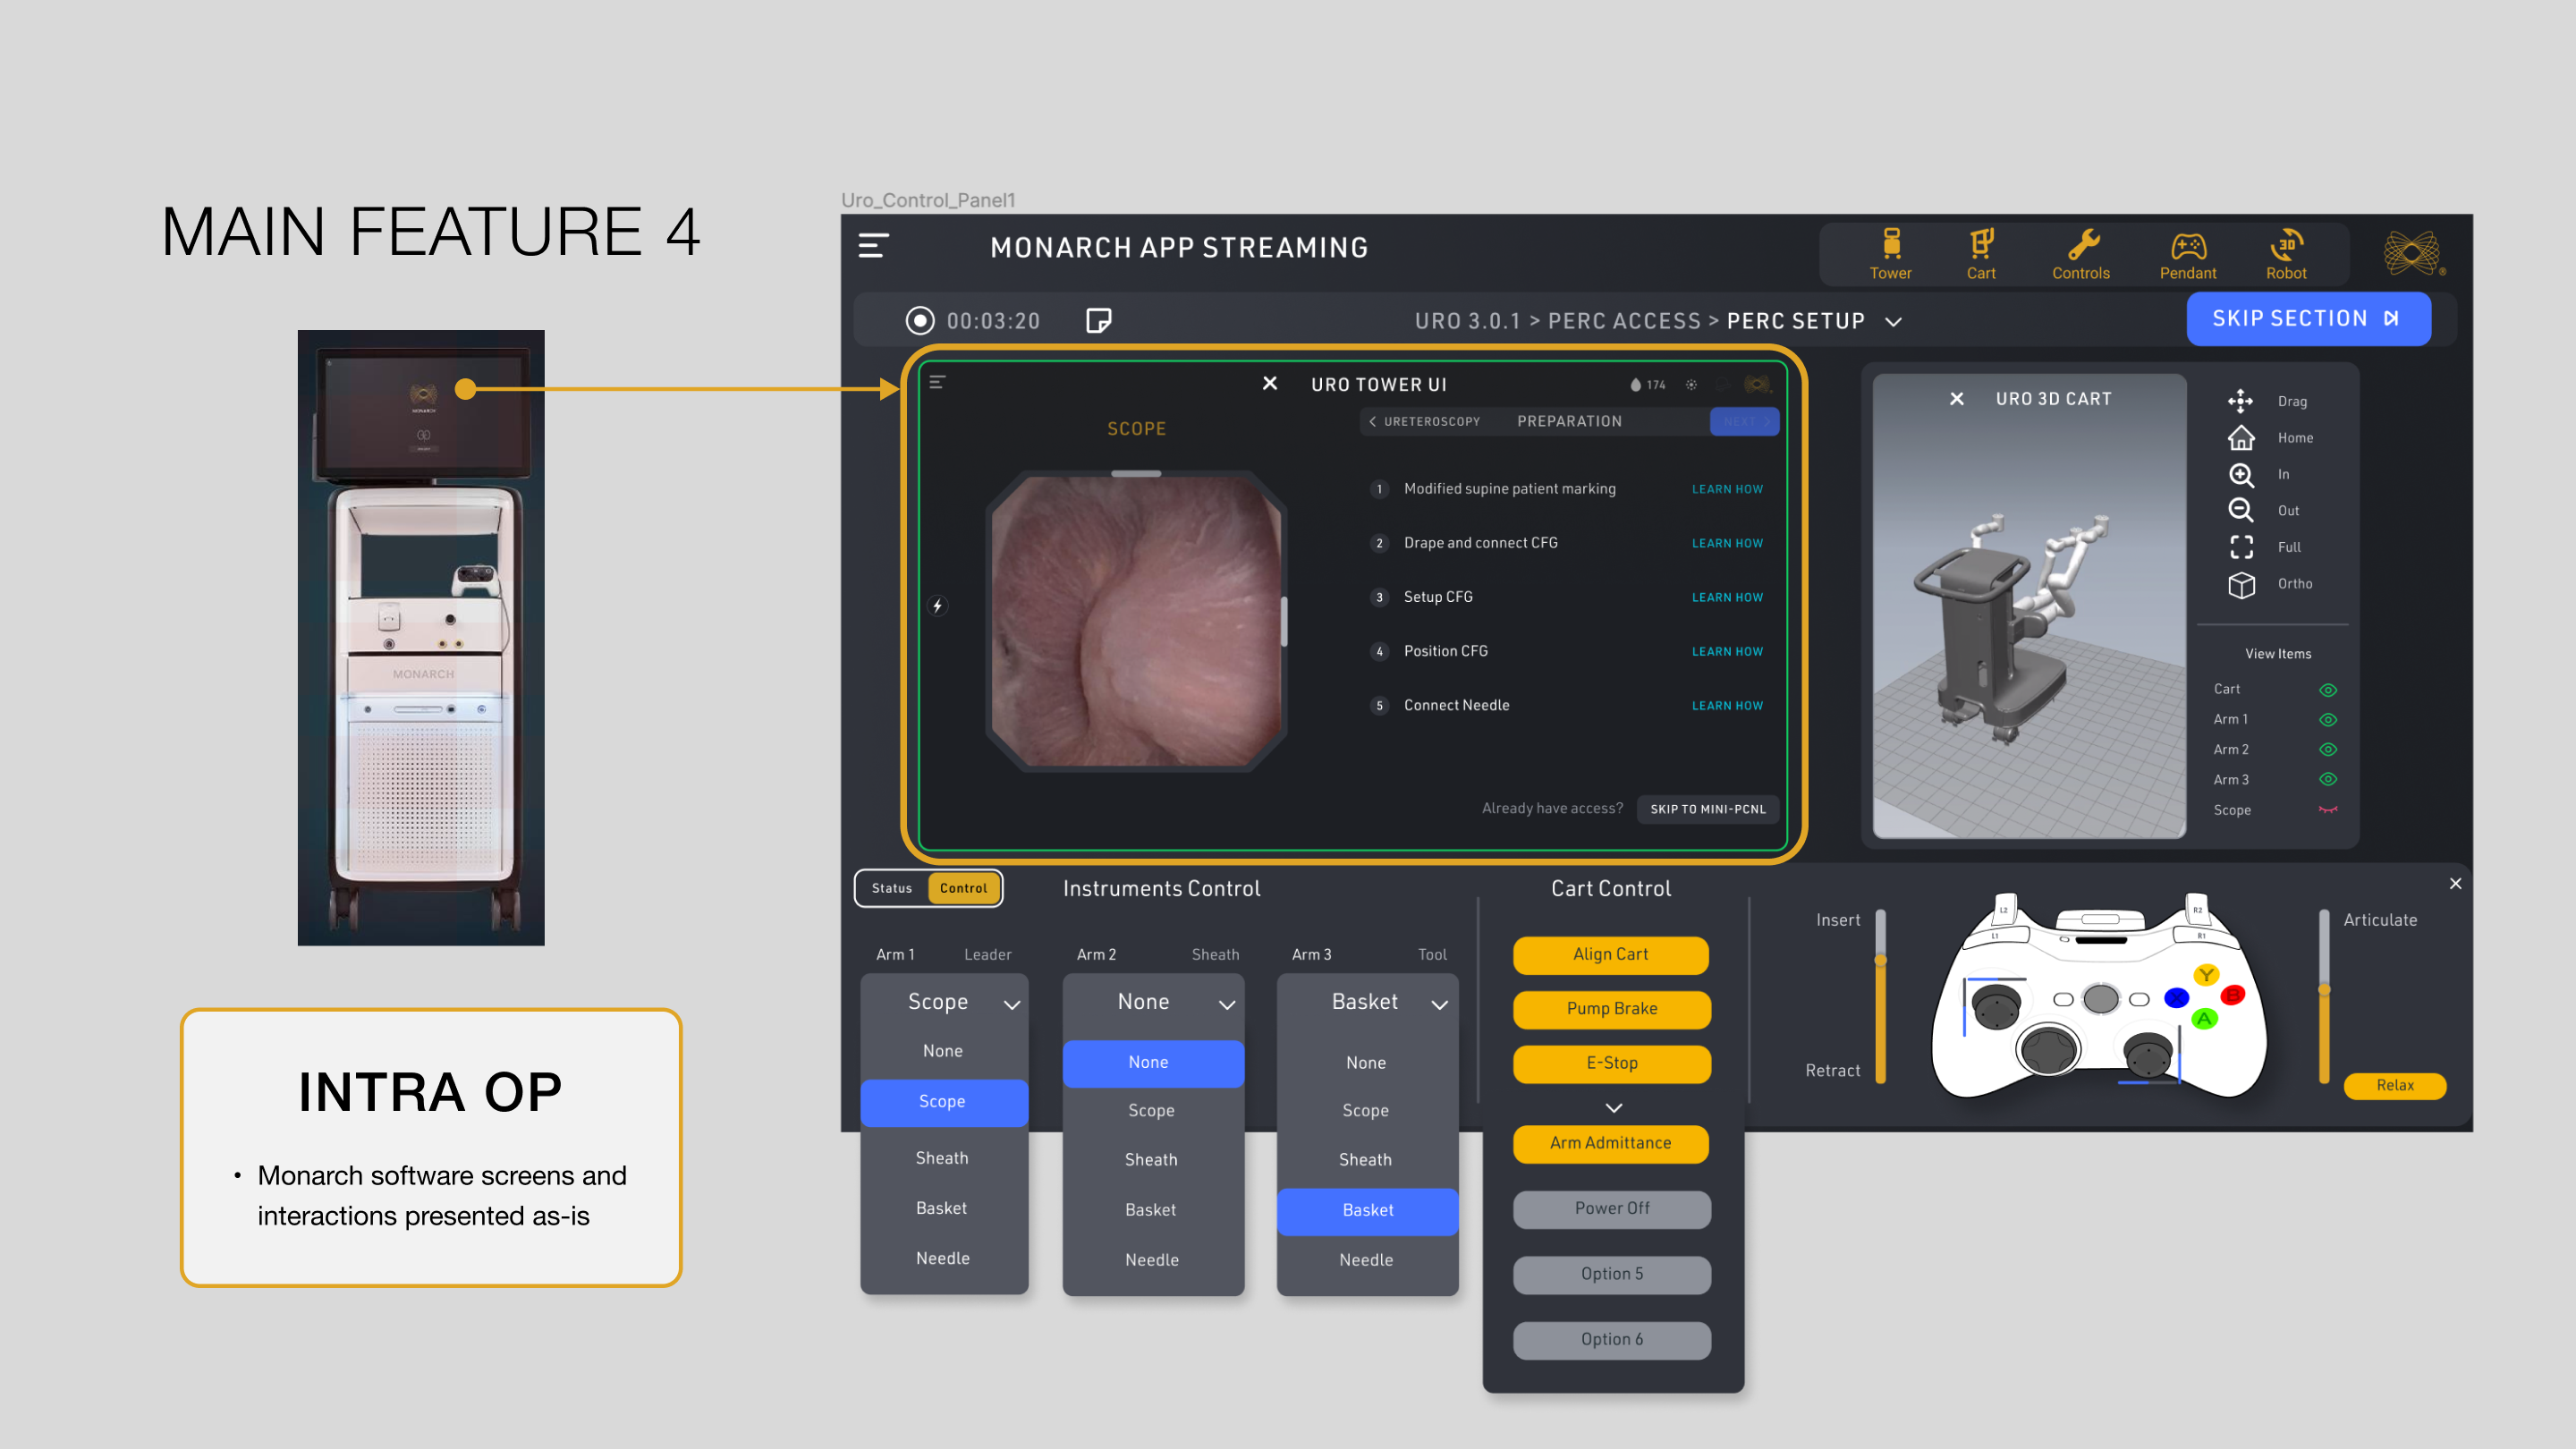
Task: Open the Controls wrench panel
Action: click(2081, 254)
